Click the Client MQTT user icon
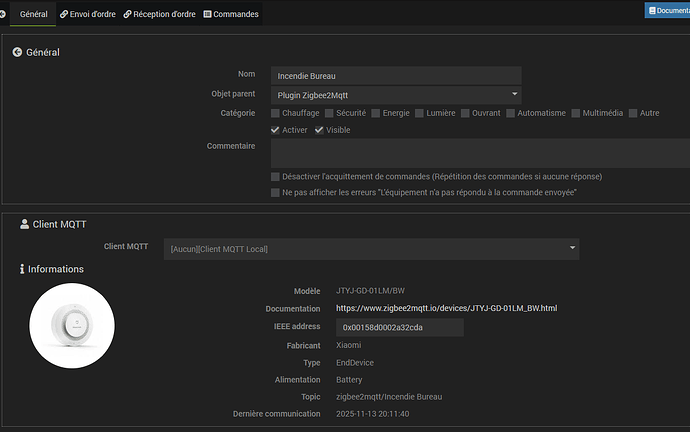 click(25, 224)
